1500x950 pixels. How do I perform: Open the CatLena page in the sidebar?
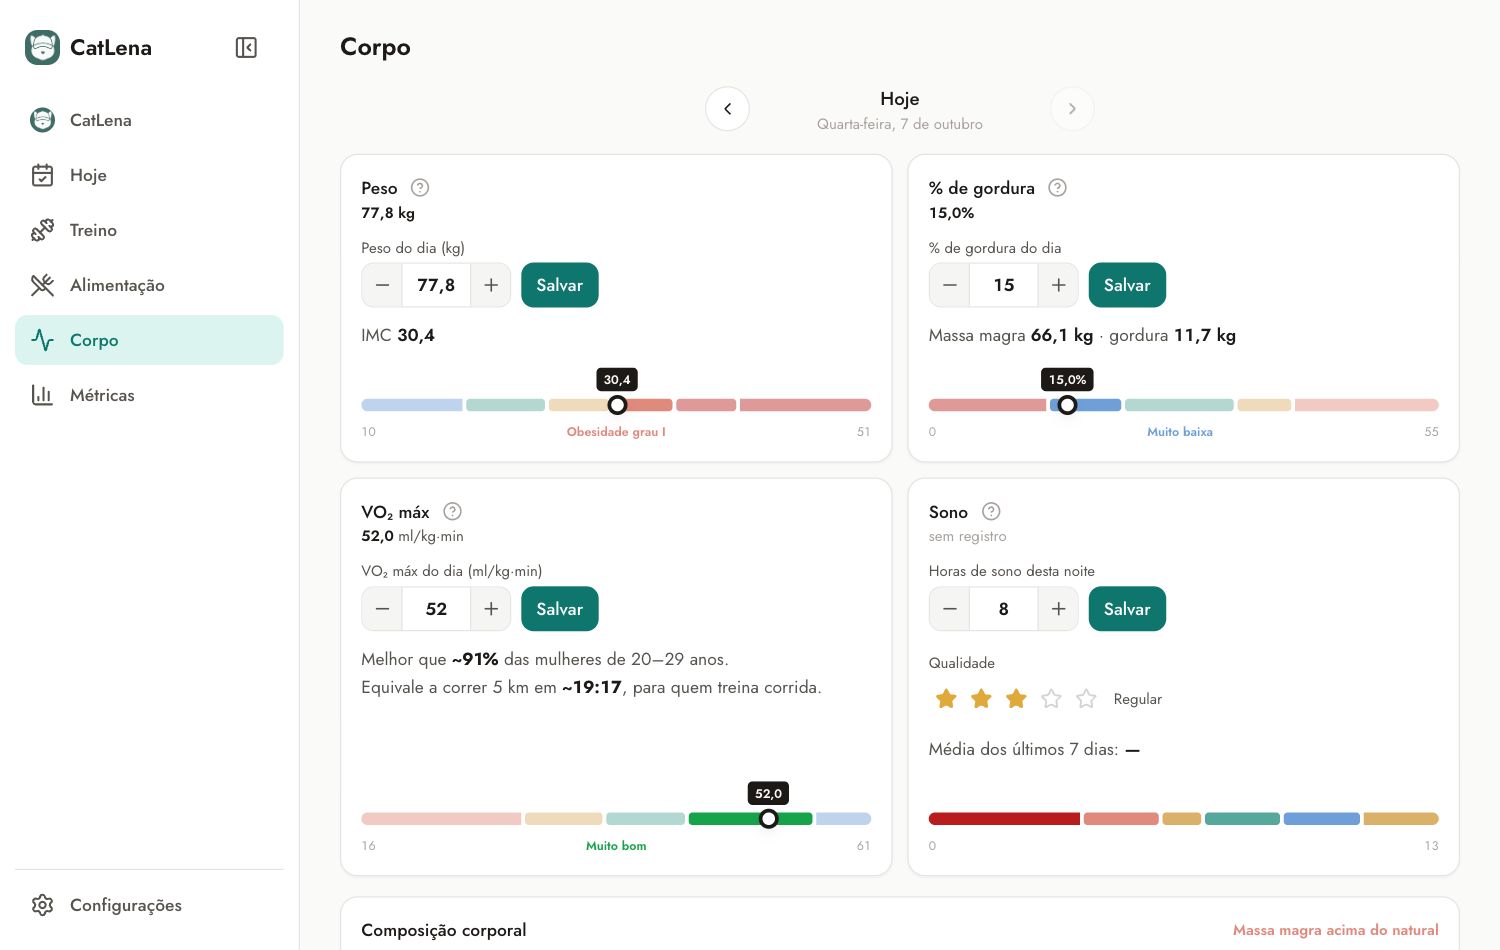click(149, 120)
